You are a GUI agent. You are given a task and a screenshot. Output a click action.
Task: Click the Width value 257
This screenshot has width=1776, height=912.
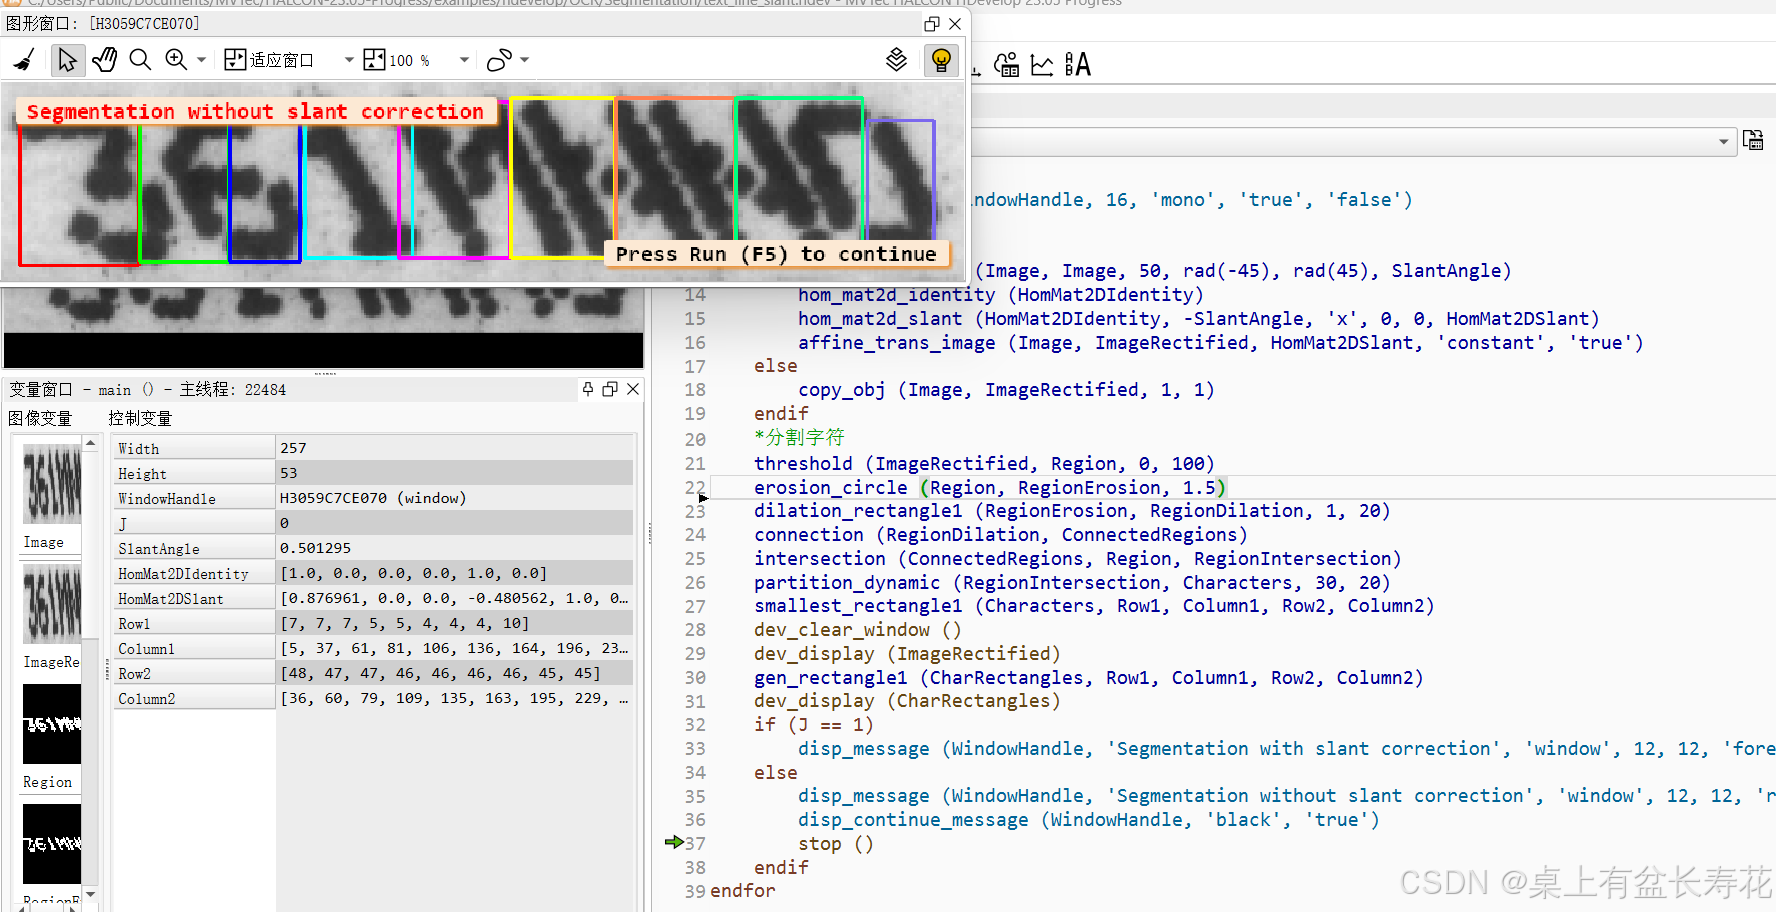293,448
